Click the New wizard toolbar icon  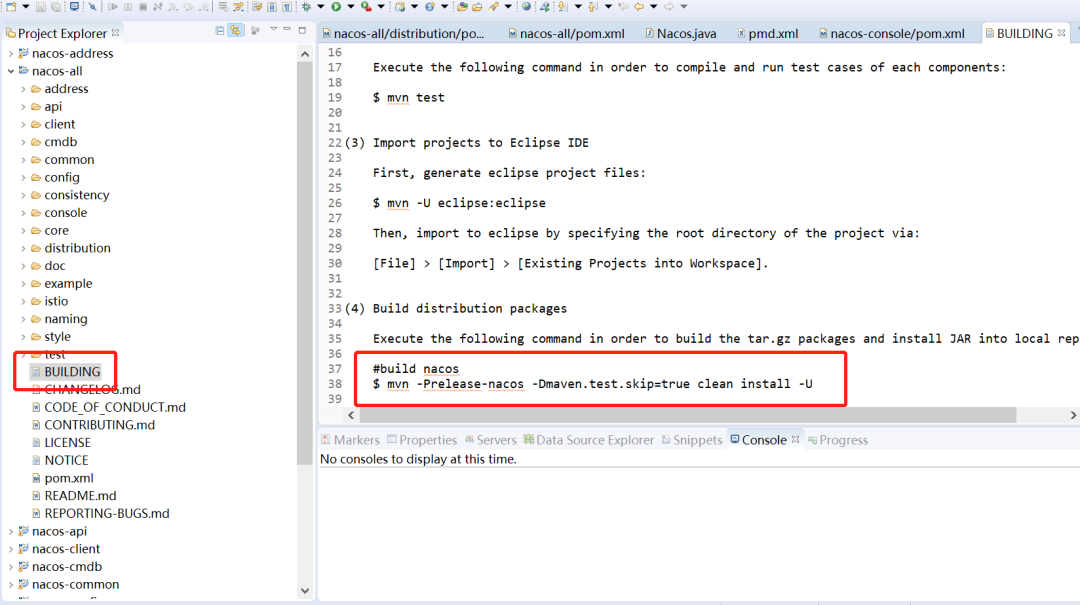11,7
